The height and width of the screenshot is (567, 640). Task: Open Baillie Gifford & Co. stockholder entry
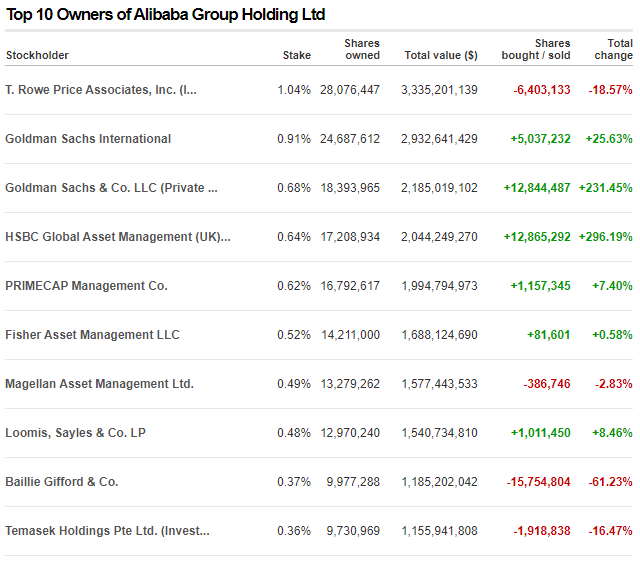(62, 482)
